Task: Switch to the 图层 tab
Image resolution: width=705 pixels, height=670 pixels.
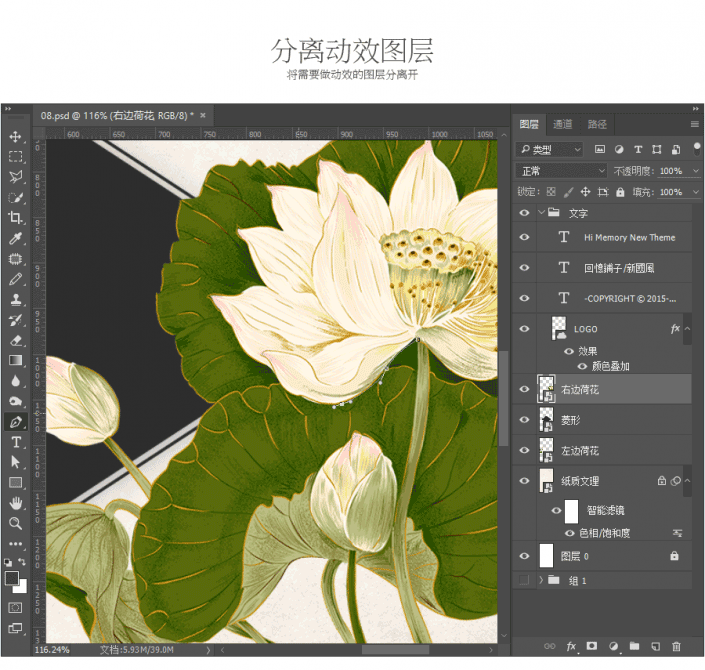Action: click(x=529, y=124)
